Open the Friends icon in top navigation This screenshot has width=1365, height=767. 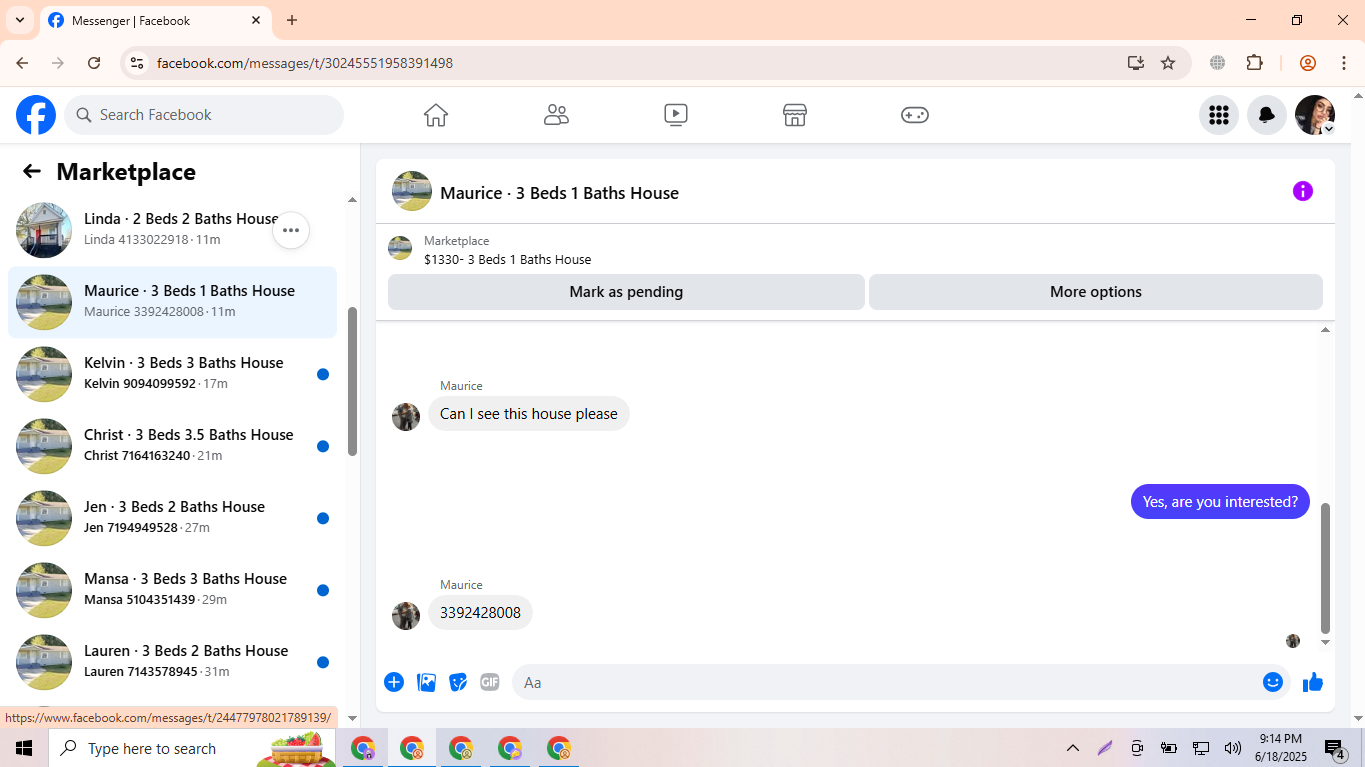pyautogui.click(x=556, y=115)
